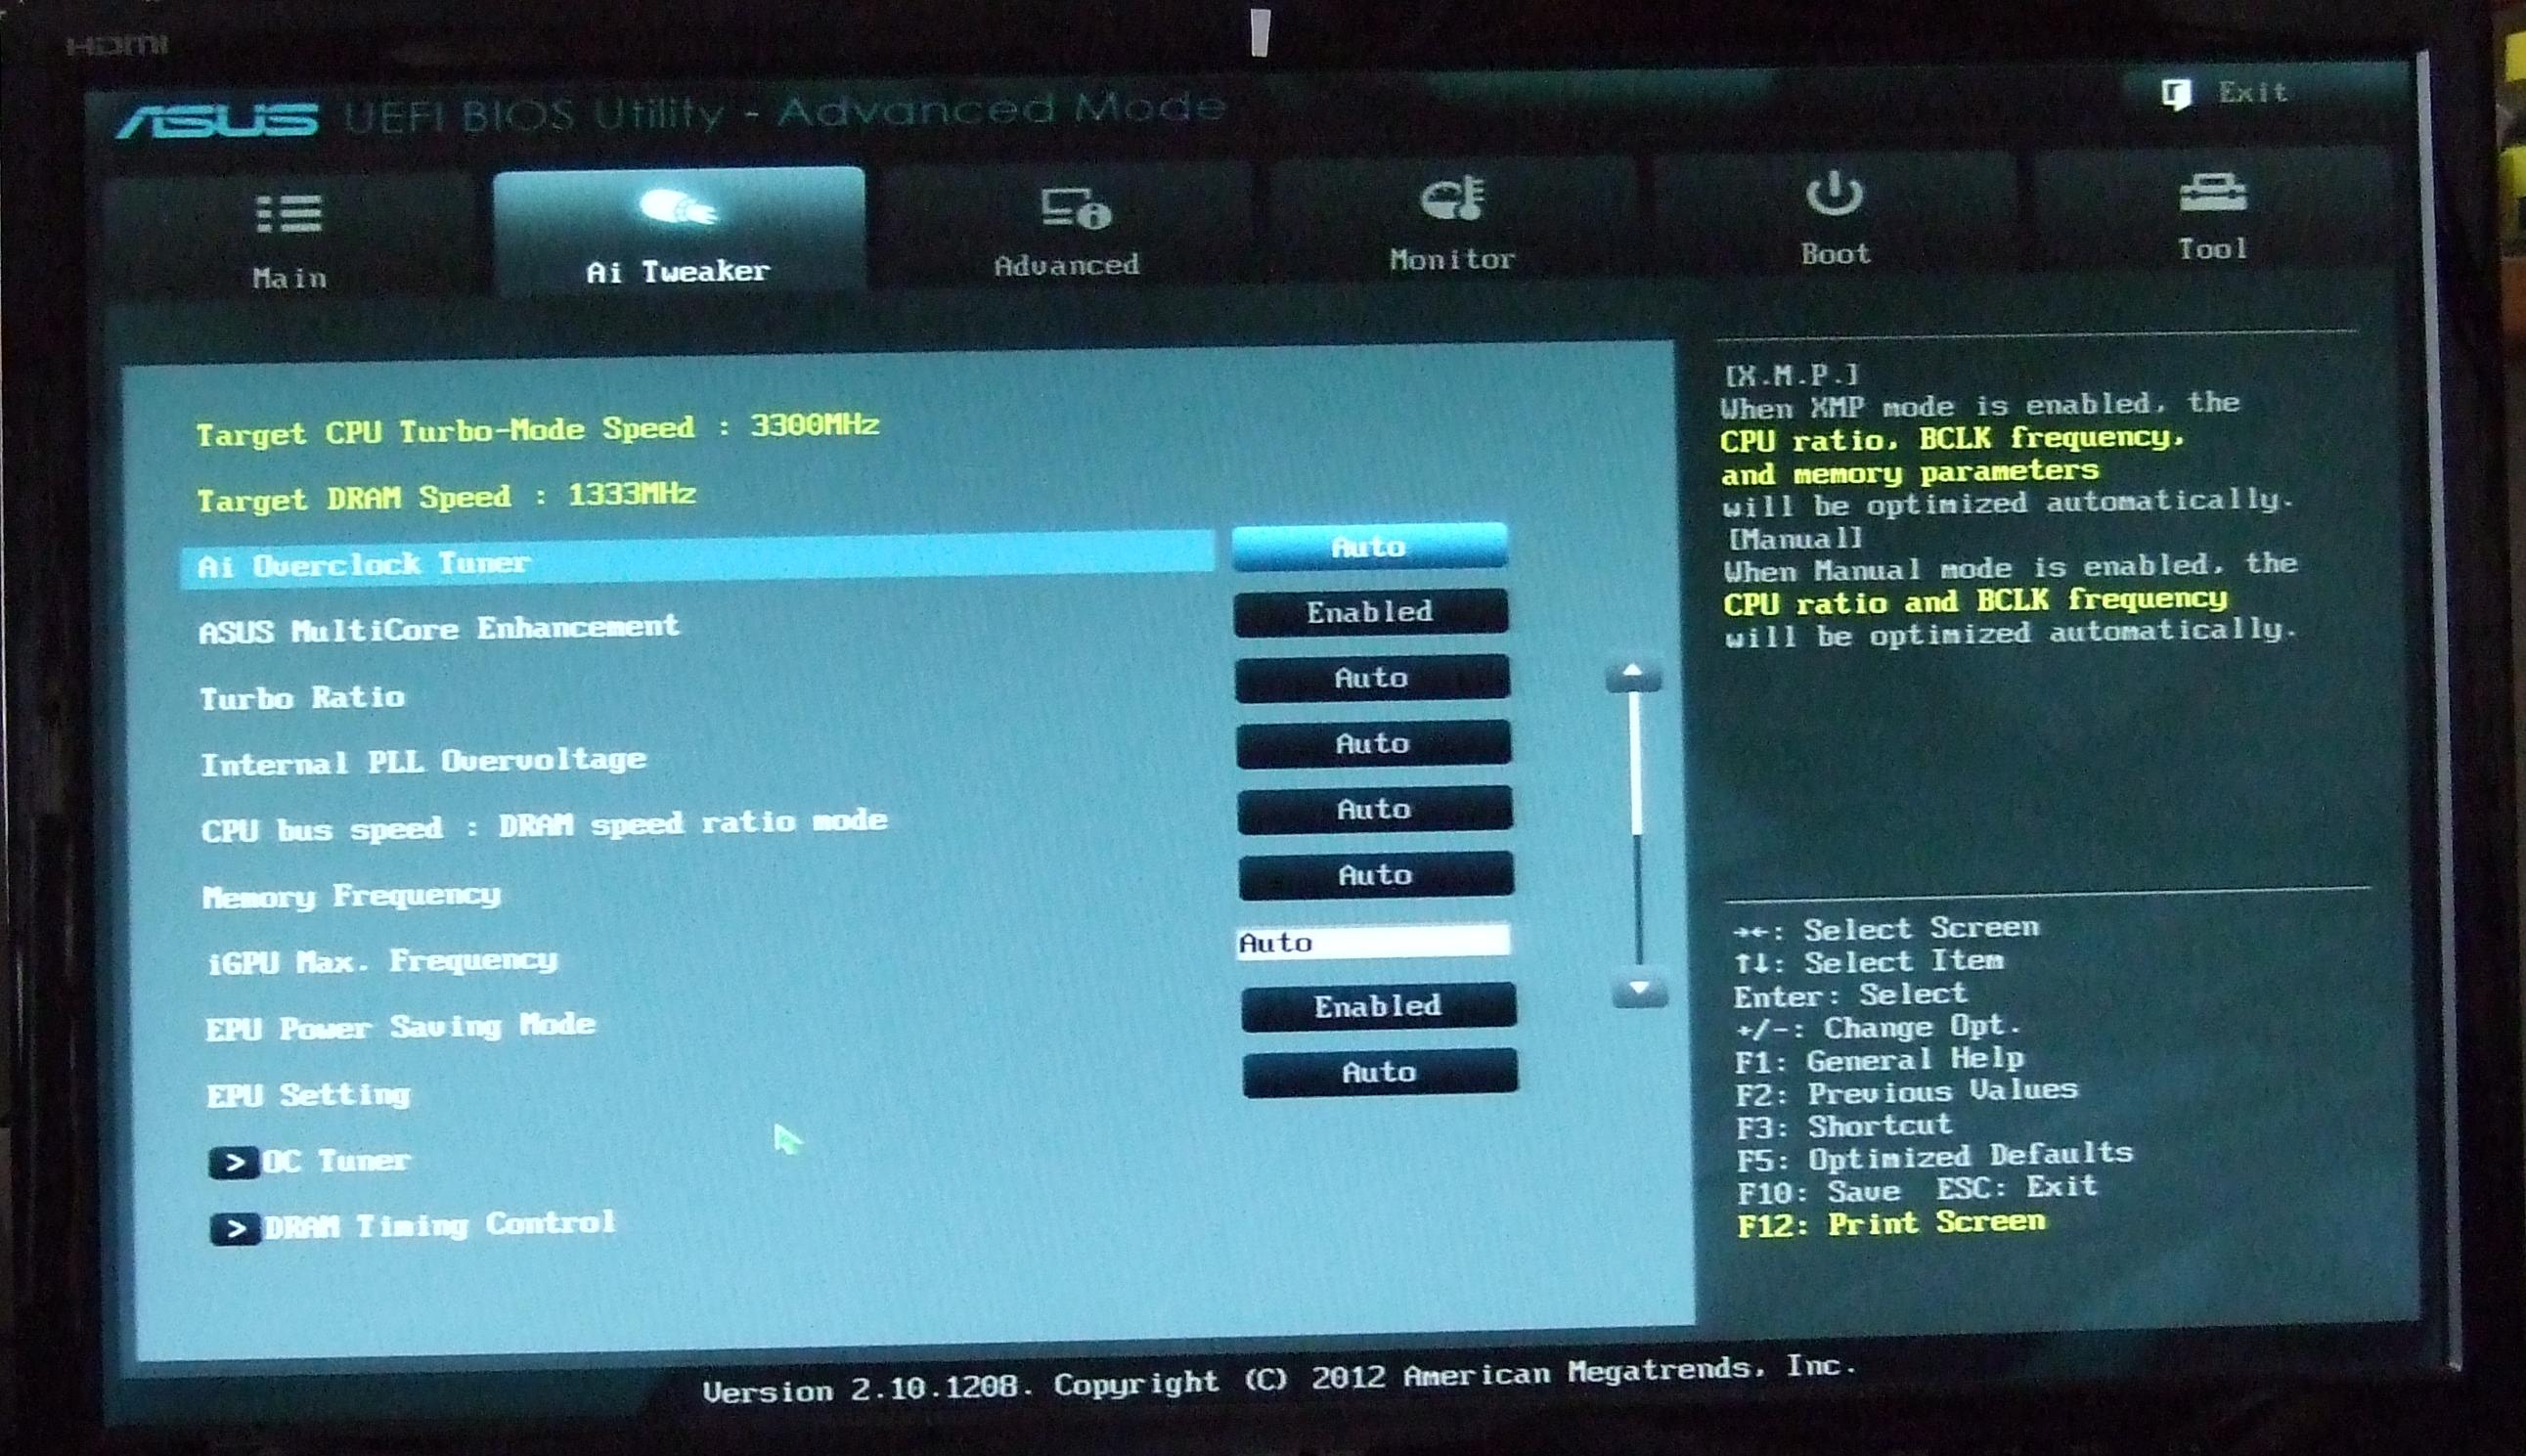The height and width of the screenshot is (1456, 2526).
Task: Click the settings list scrollbar thumb
Action: pyautogui.click(x=1636, y=765)
